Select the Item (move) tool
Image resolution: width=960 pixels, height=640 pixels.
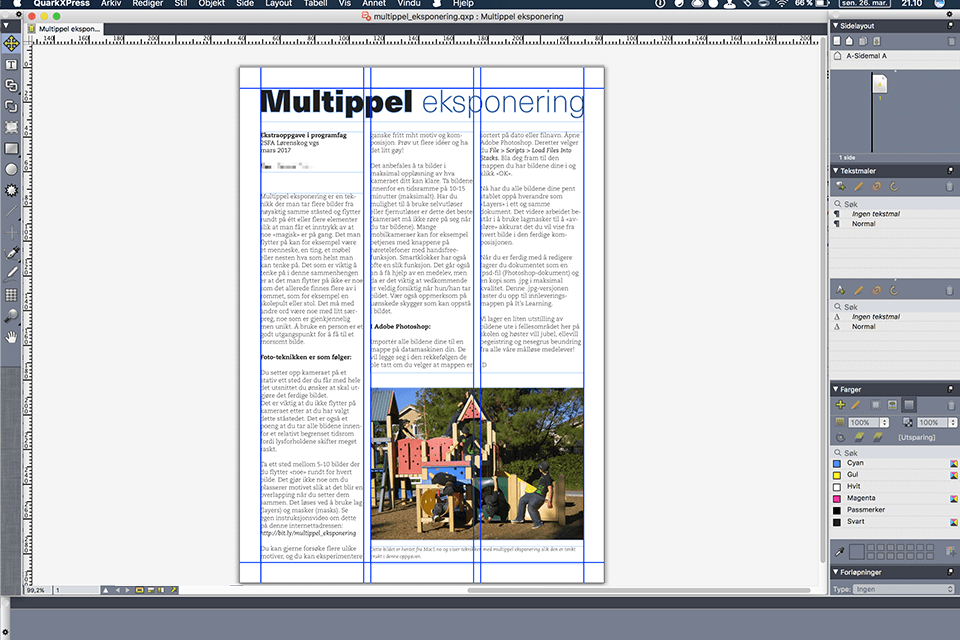(11, 43)
